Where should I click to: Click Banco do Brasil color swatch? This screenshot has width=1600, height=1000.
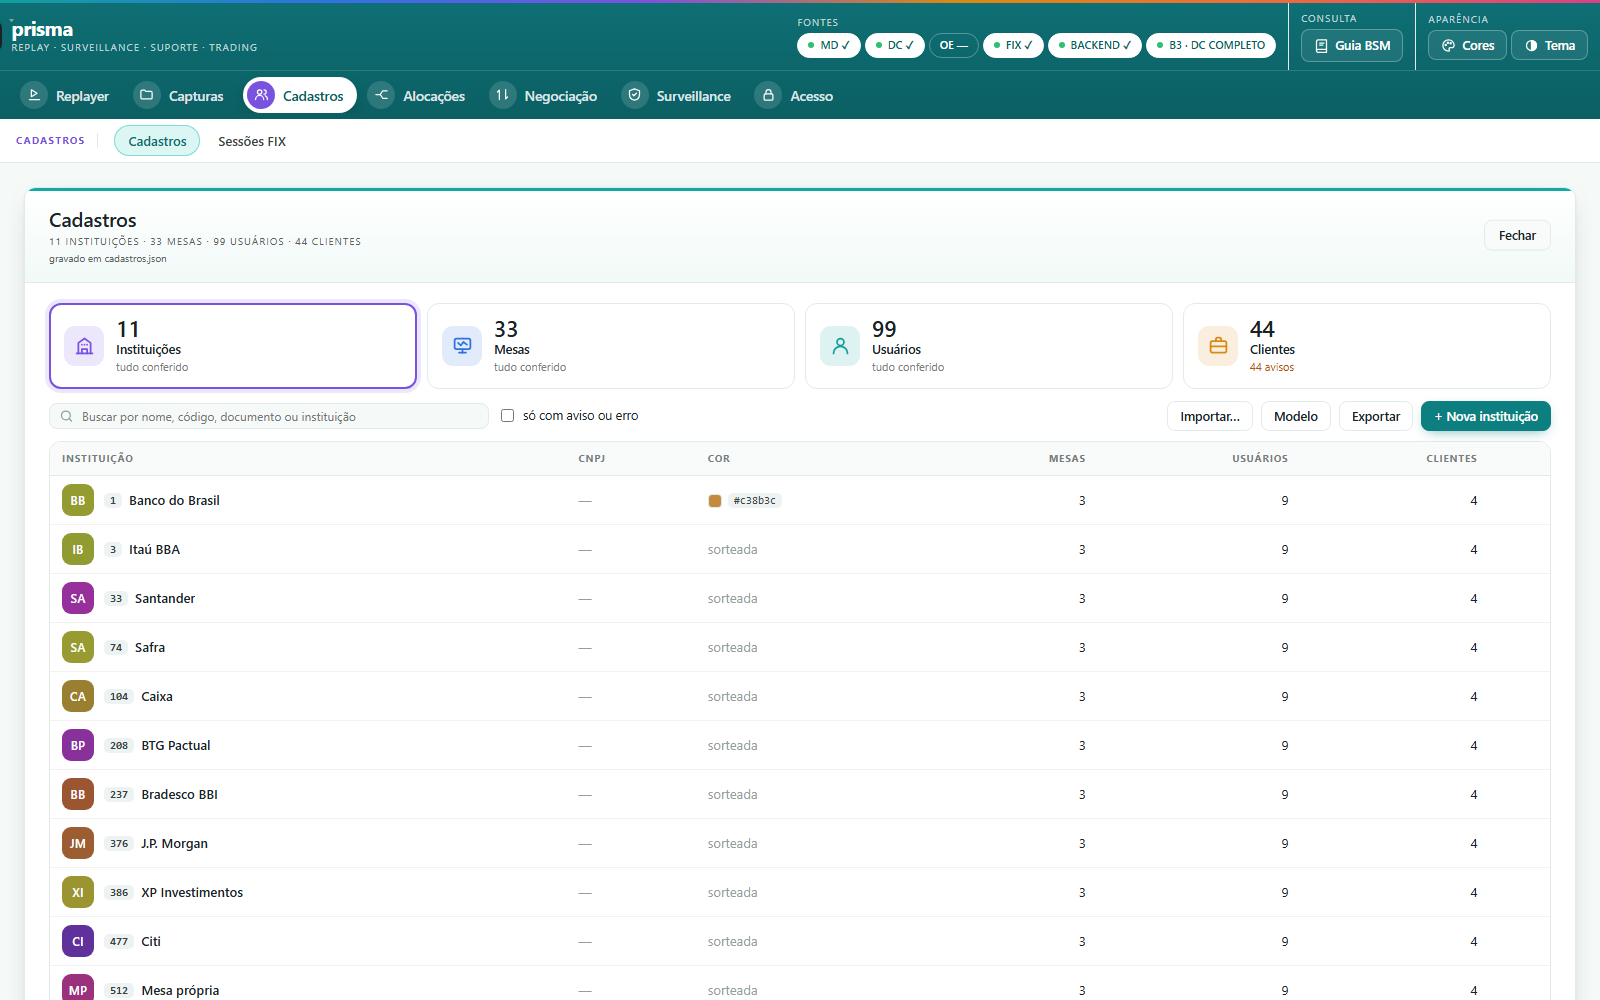(x=715, y=501)
